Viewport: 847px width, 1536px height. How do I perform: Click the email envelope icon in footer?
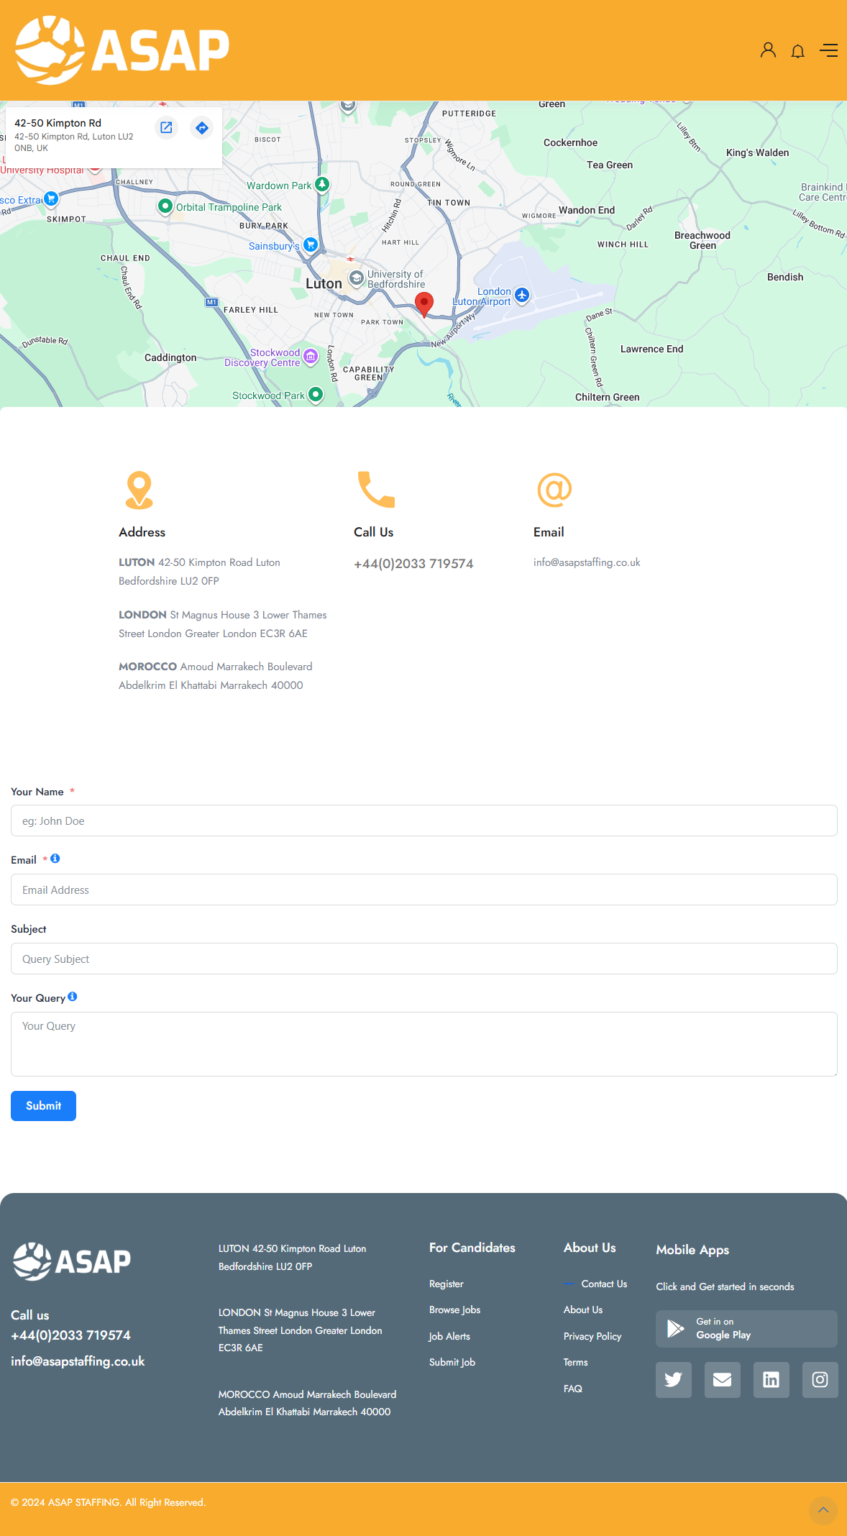(x=722, y=1380)
